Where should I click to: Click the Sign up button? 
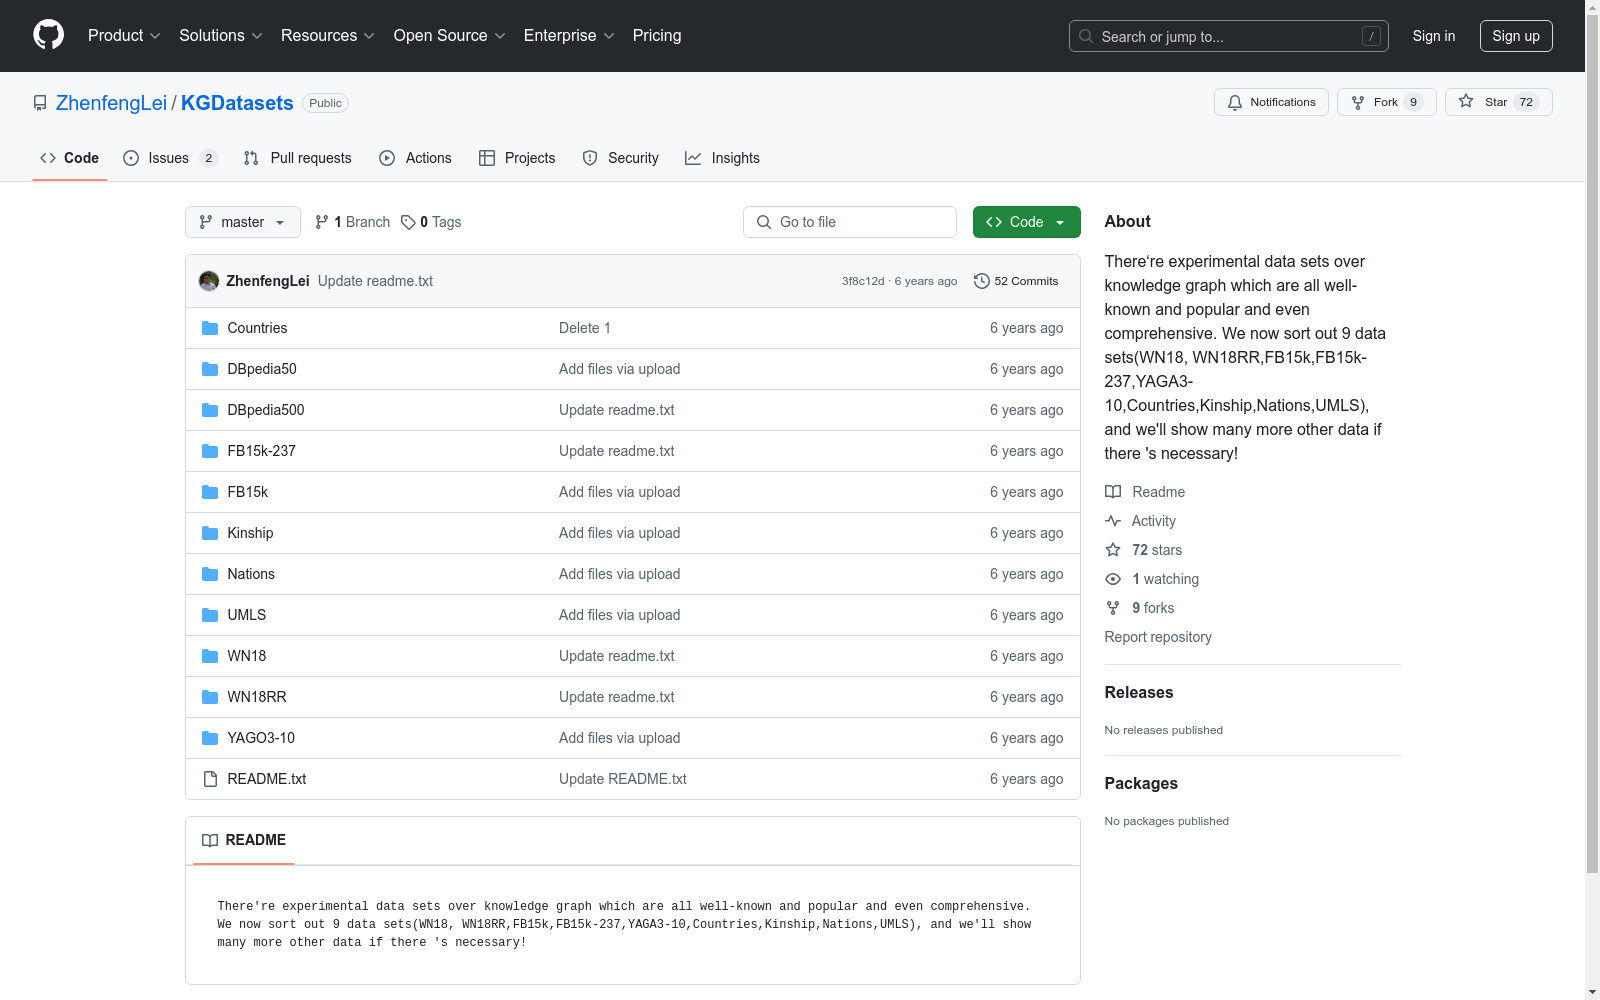tap(1516, 36)
